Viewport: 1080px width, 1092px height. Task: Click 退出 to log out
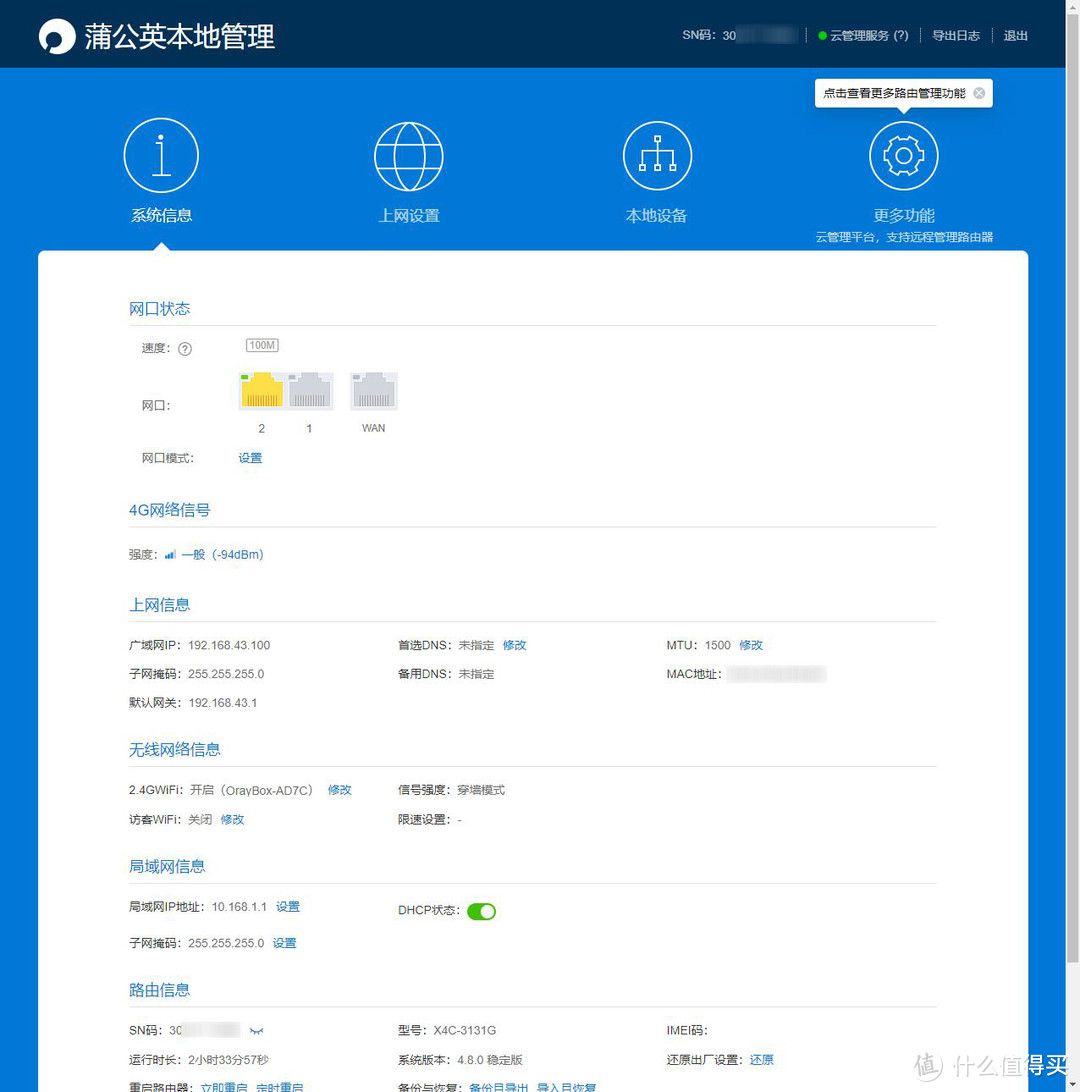point(1015,36)
